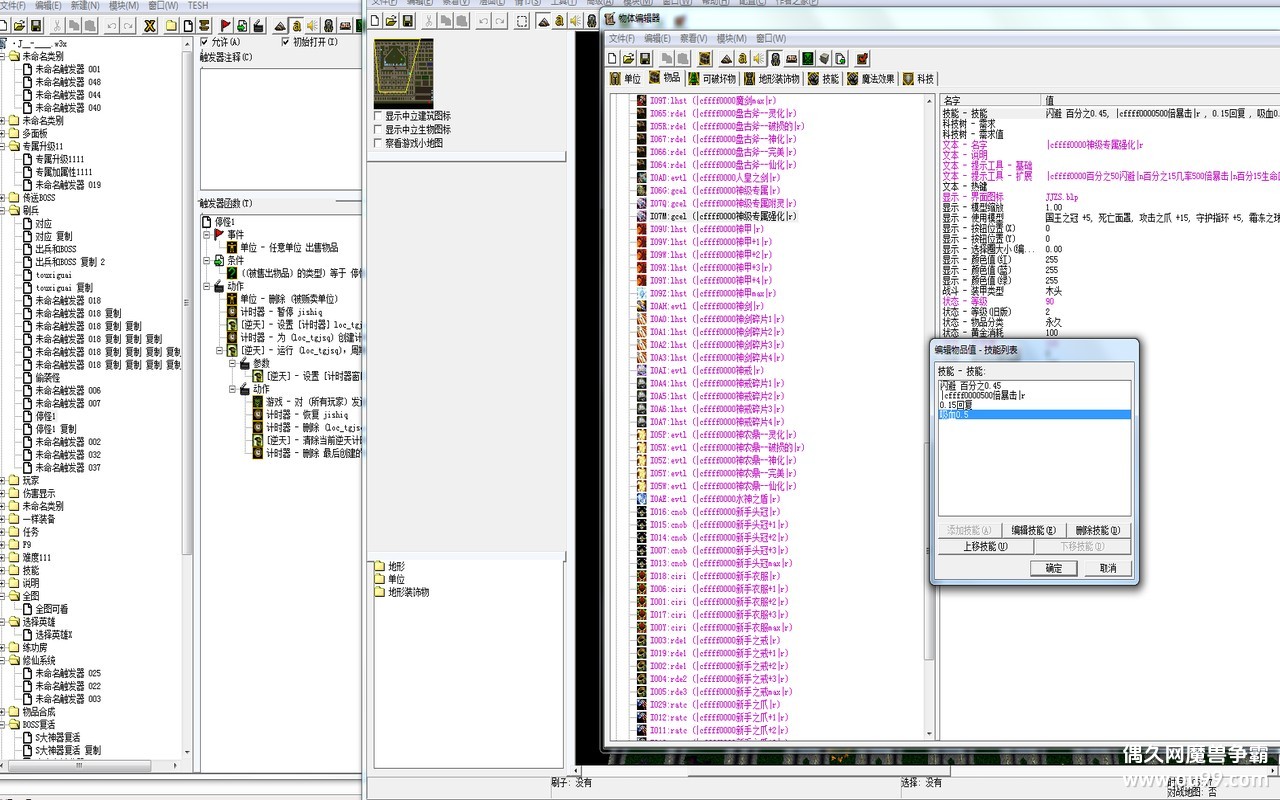Click the save icon in trigger editor toolbar

click(36, 24)
